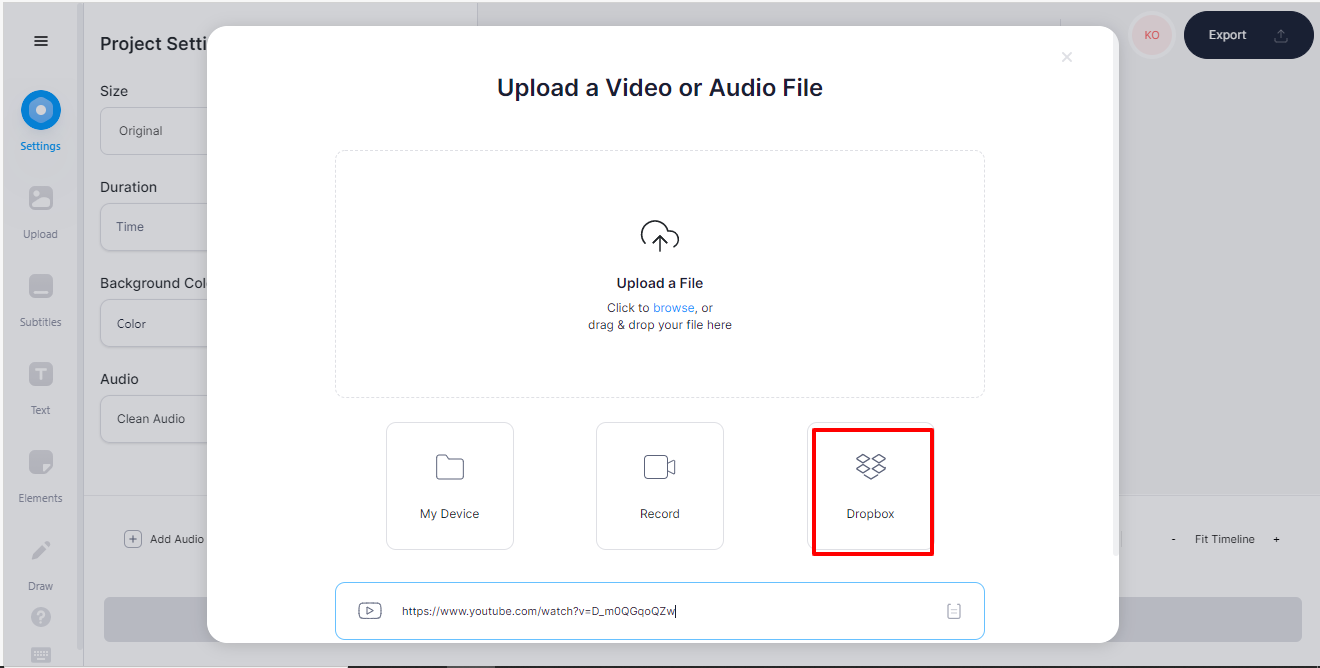1320x668 pixels.
Task: Open the Size Original dropdown
Action: (154, 131)
